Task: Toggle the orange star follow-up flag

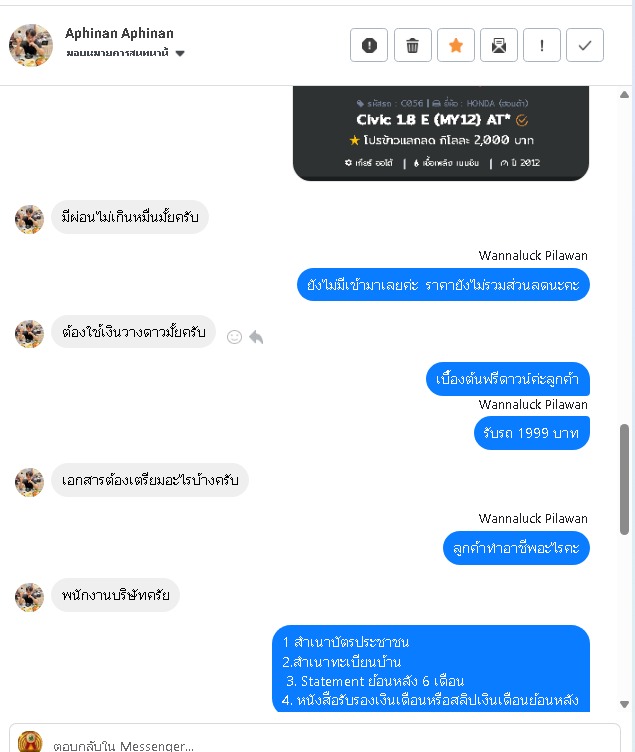Action: tap(456, 46)
